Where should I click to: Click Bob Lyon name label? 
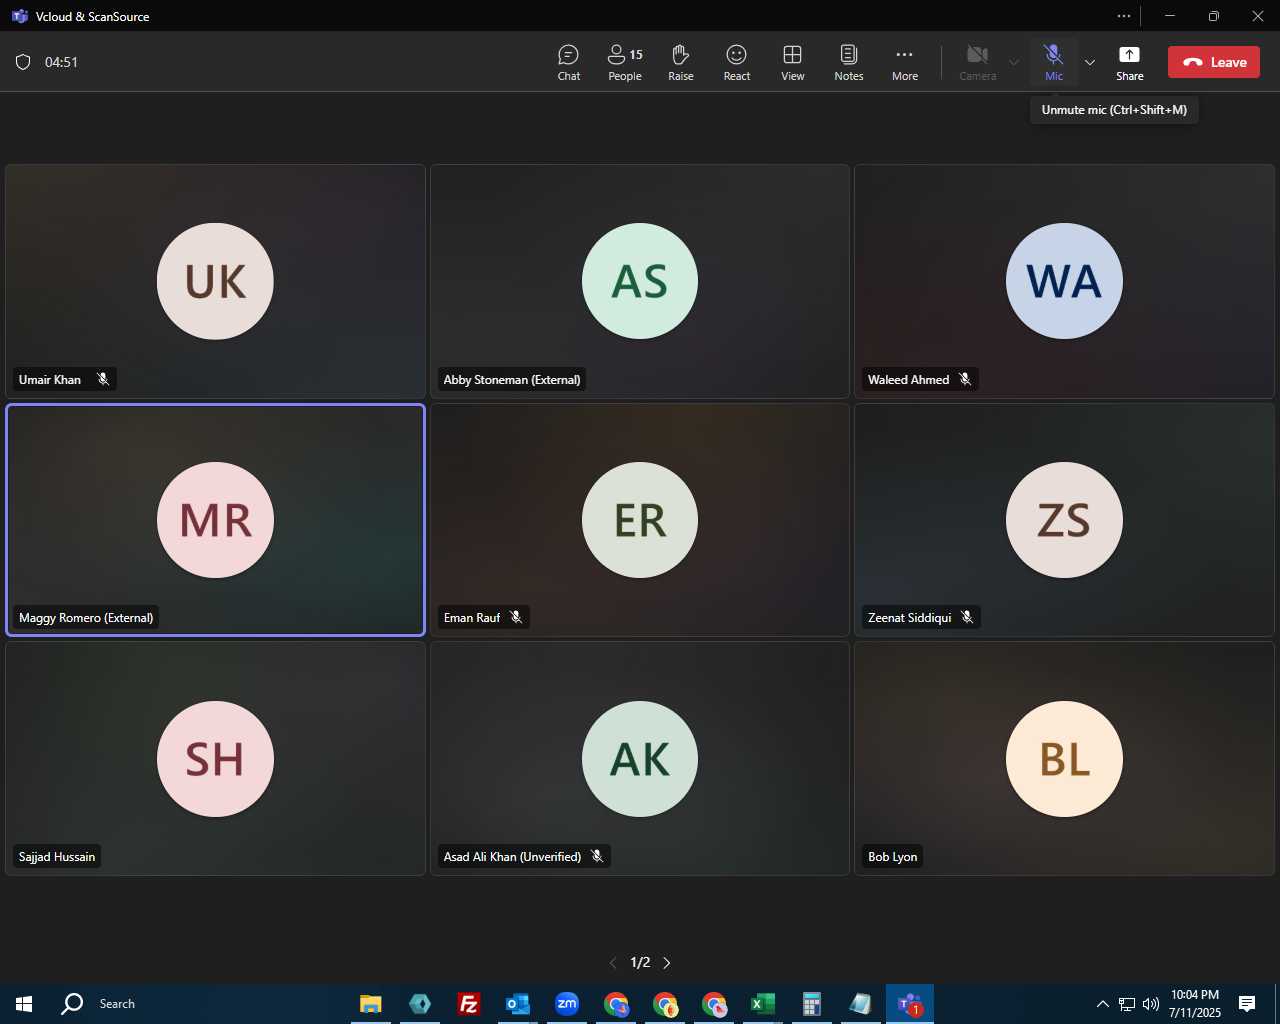[893, 857]
